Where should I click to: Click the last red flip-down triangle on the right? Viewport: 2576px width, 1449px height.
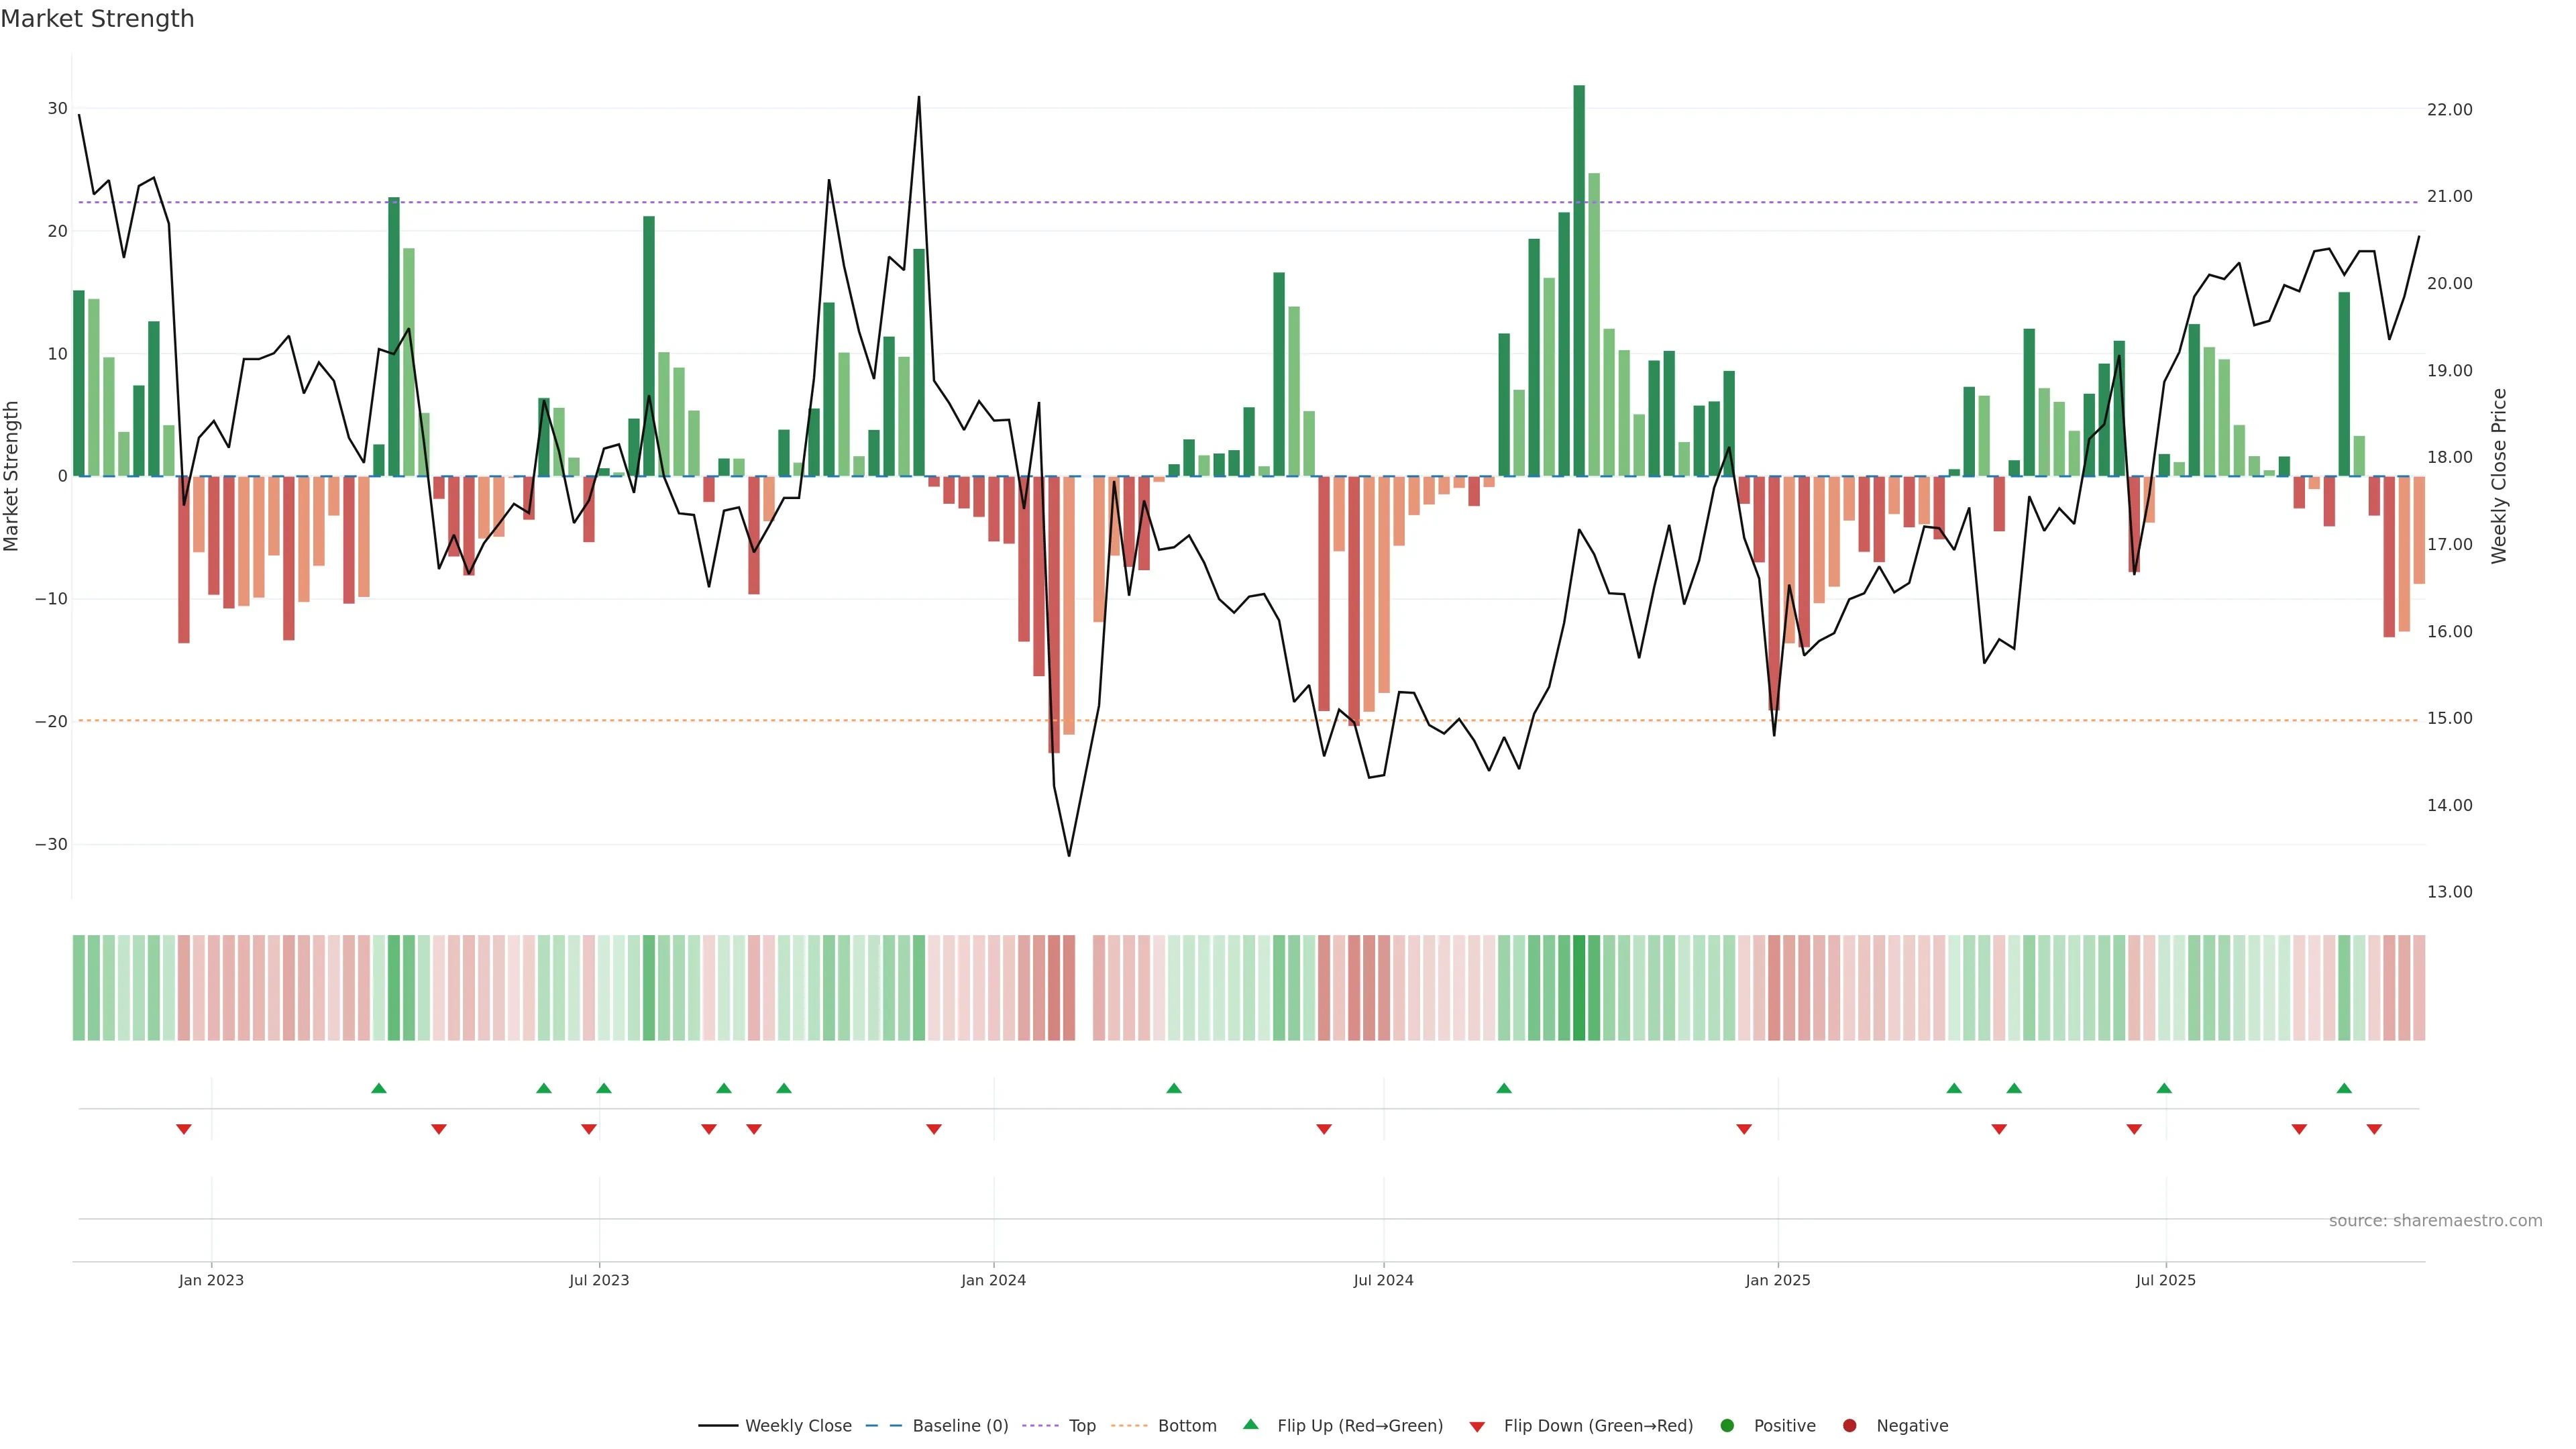pyautogui.click(x=2374, y=1129)
